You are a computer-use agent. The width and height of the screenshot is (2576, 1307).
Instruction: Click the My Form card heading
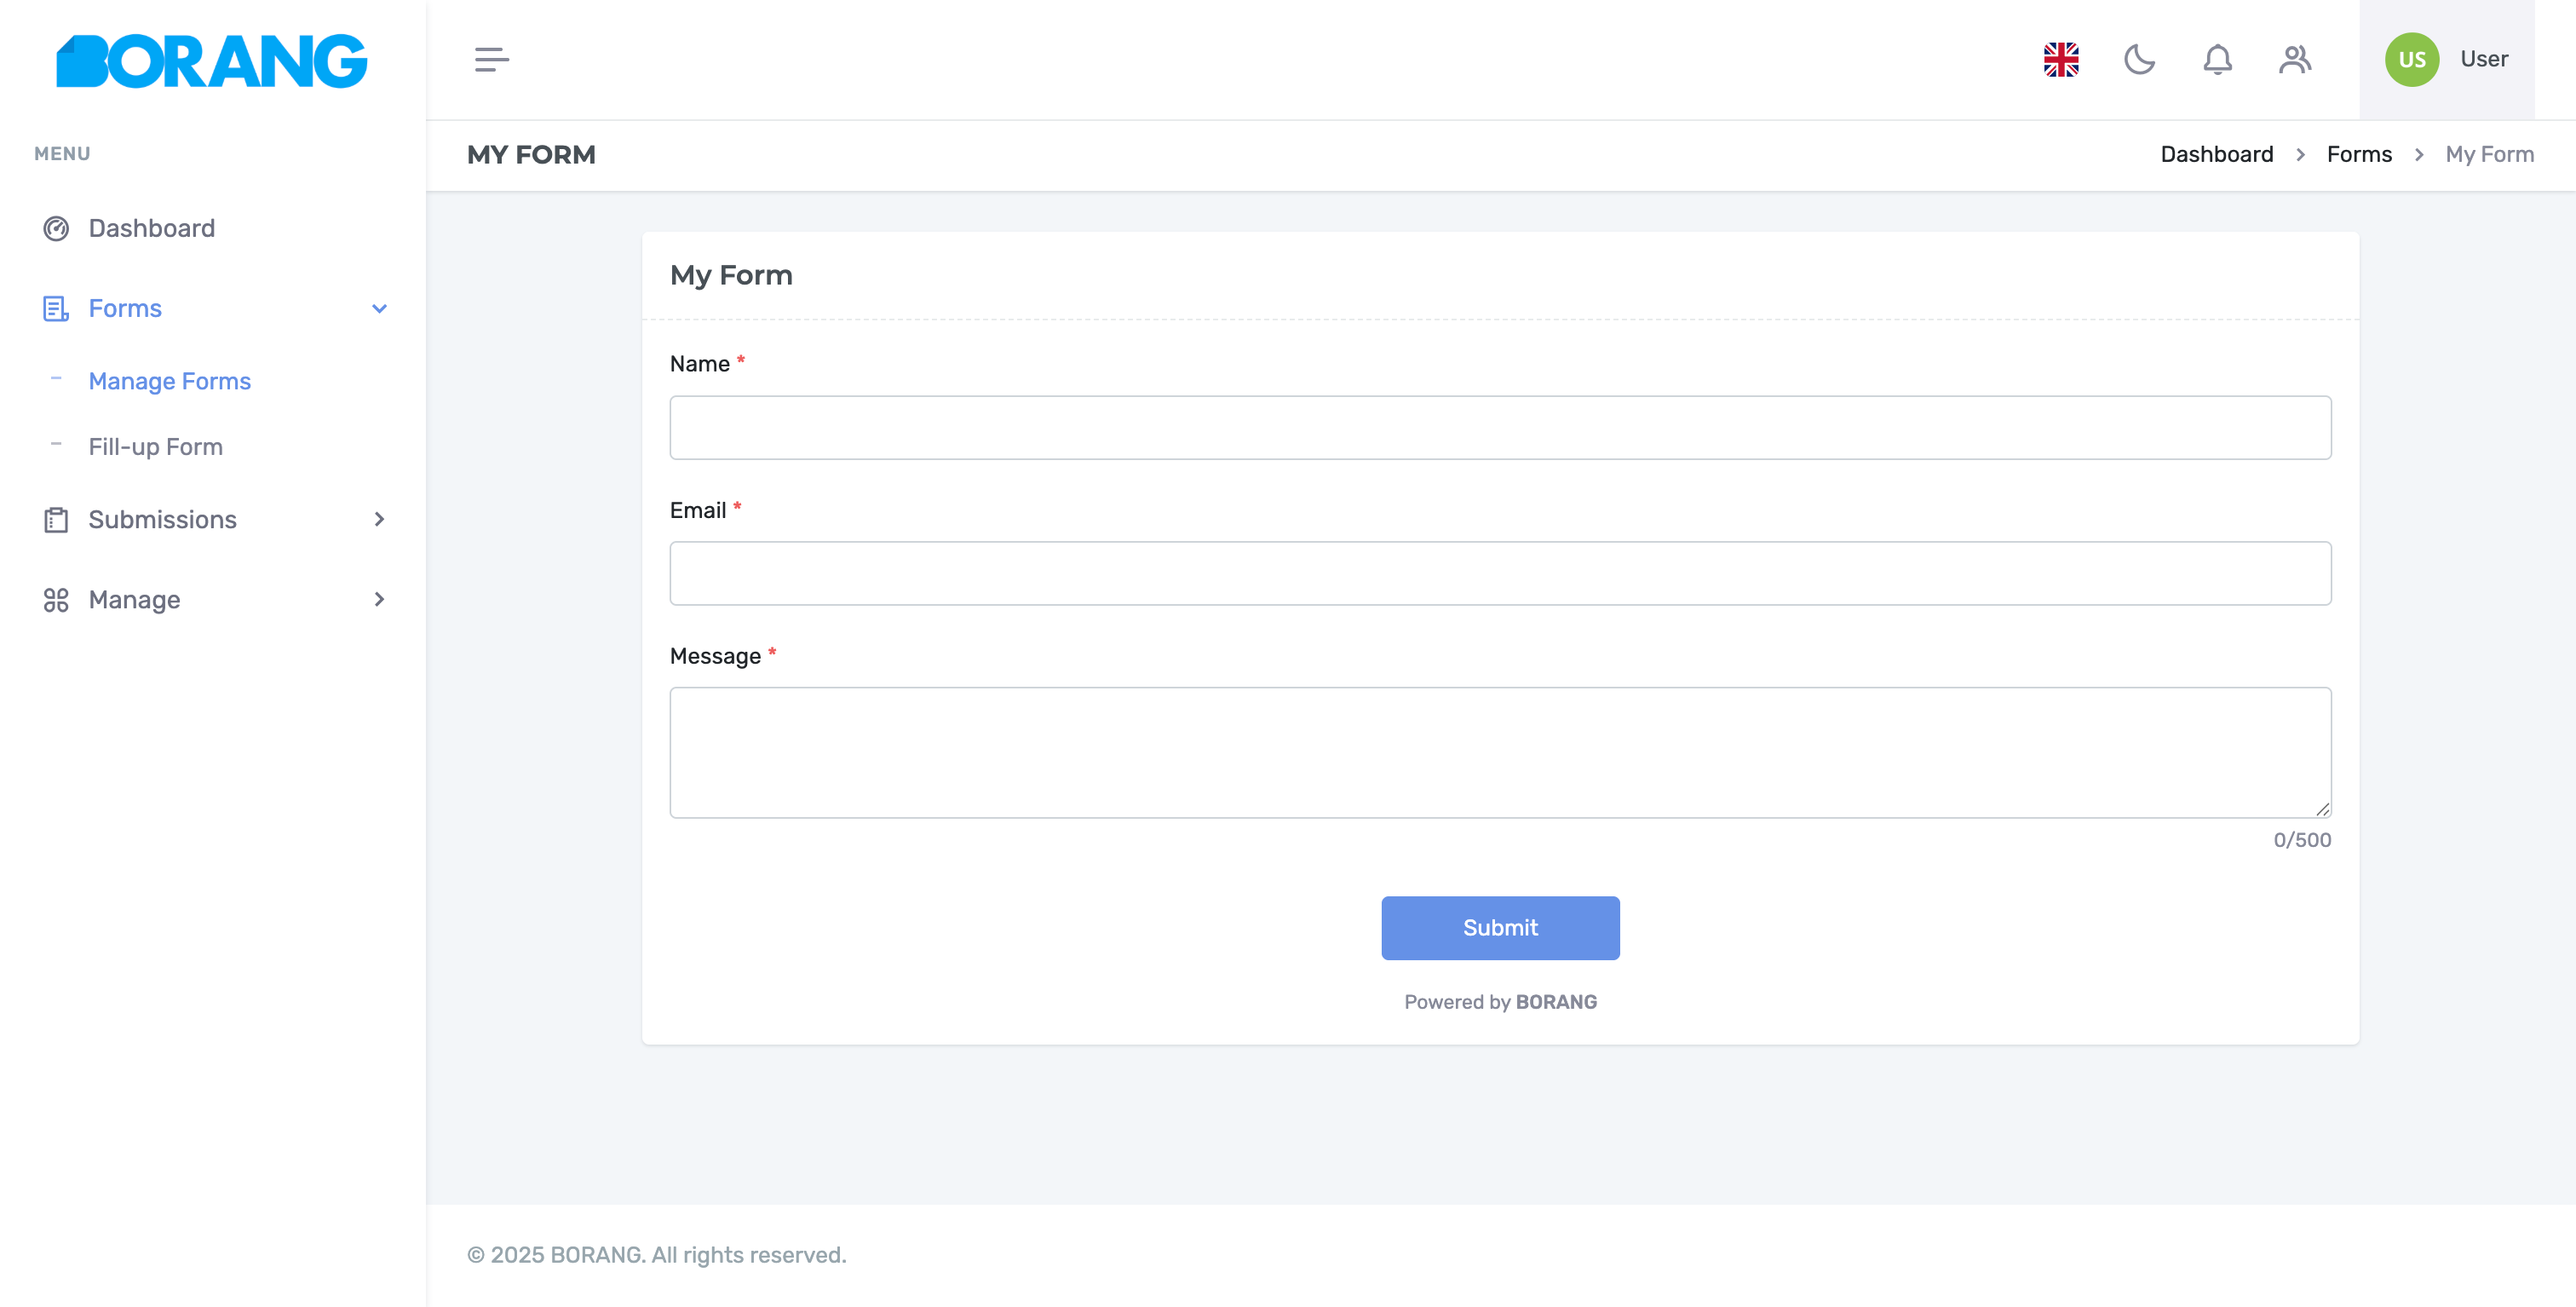731,275
